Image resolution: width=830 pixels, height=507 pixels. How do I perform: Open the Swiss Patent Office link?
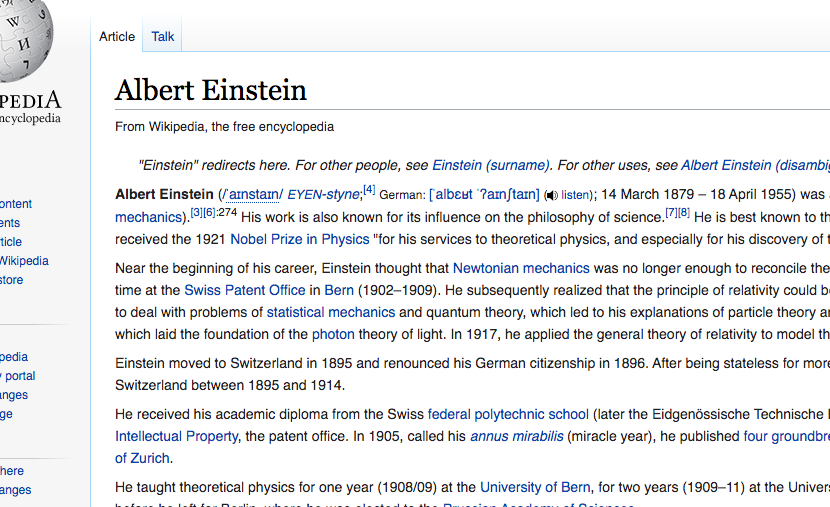(x=245, y=290)
